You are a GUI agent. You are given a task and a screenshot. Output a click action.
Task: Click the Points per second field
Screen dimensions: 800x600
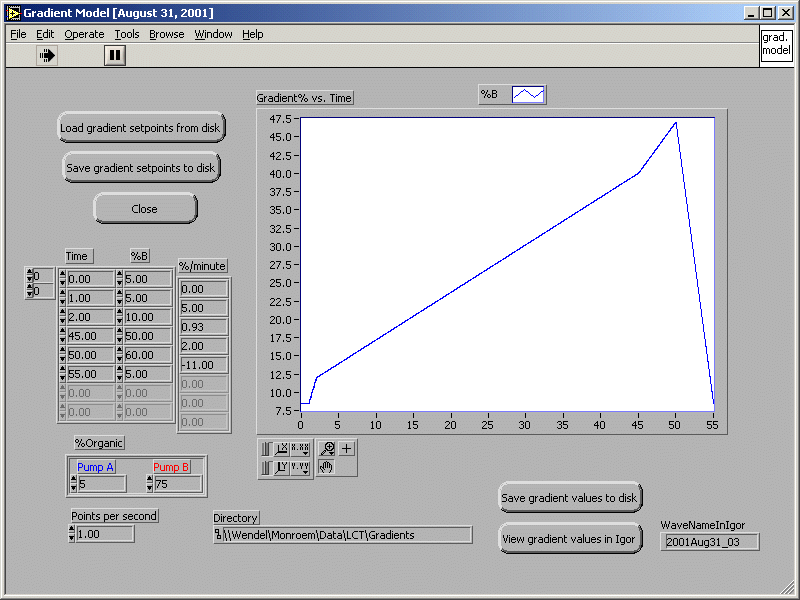[105, 534]
